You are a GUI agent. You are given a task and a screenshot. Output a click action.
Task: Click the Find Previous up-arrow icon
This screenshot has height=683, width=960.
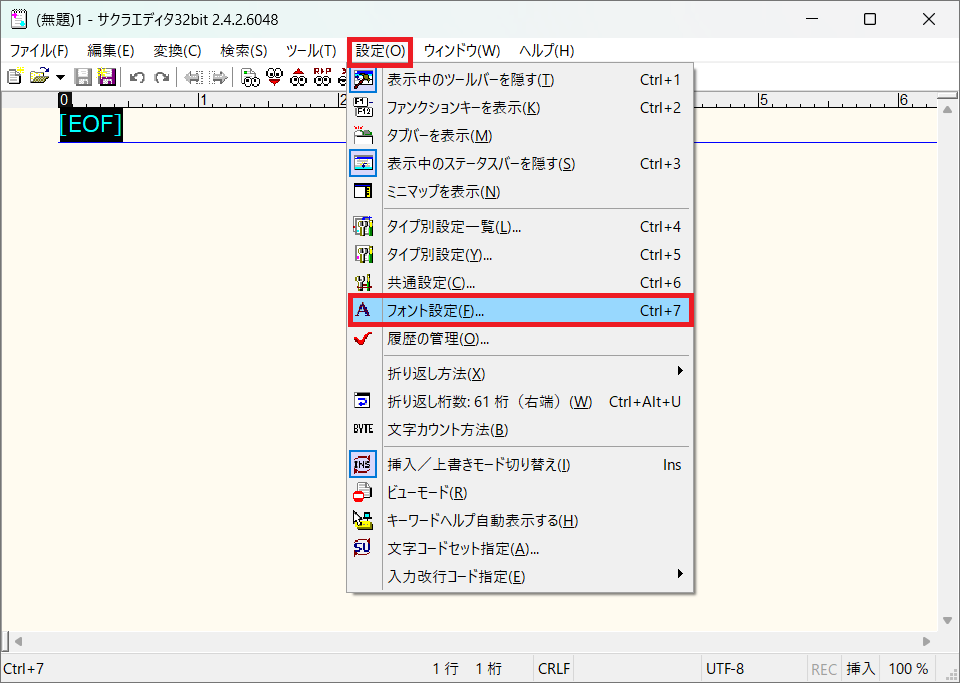tap(298, 77)
